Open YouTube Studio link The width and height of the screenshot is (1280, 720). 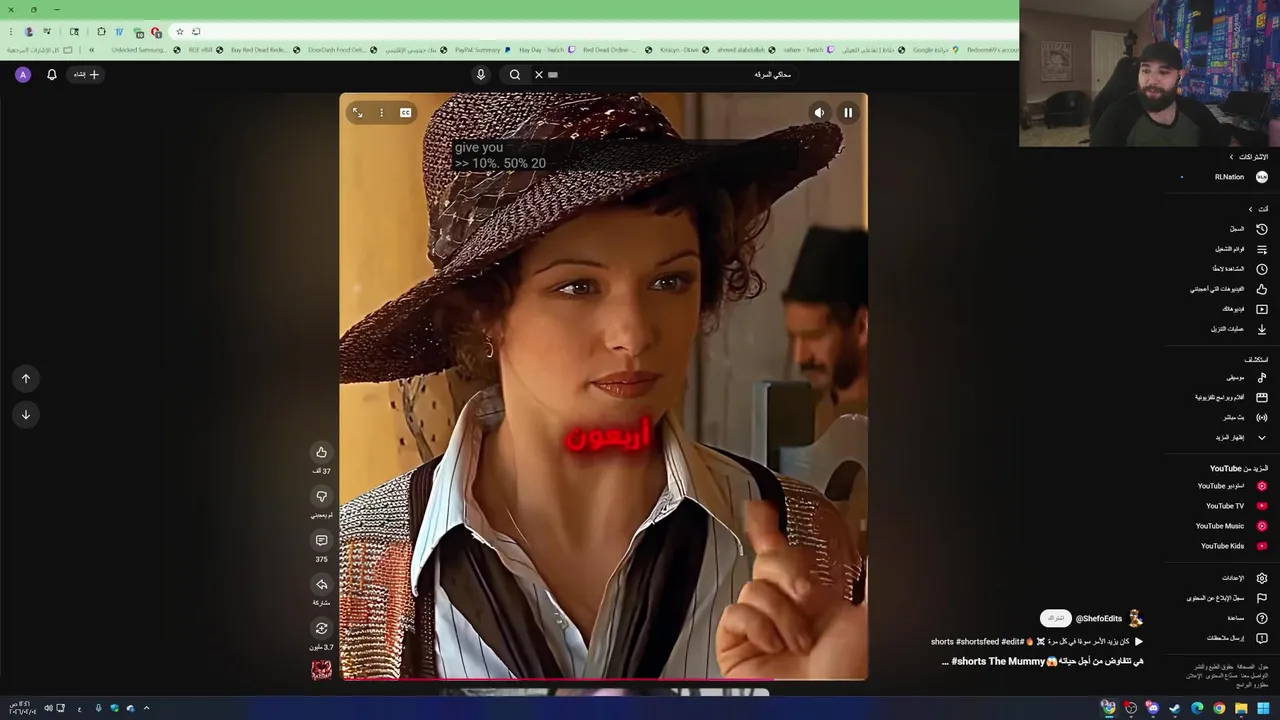click(1222, 486)
